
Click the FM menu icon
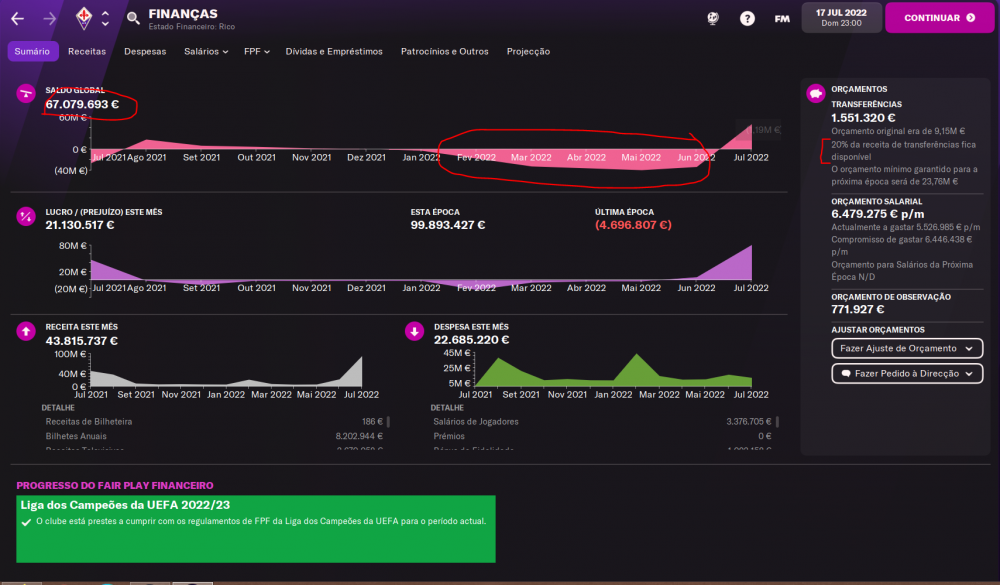pyautogui.click(x=782, y=19)
